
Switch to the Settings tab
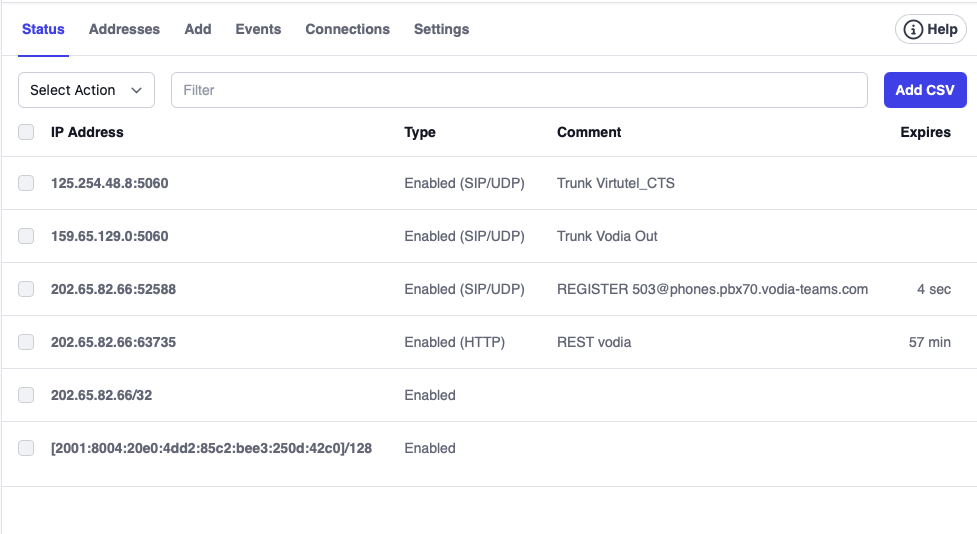(441, 29)
